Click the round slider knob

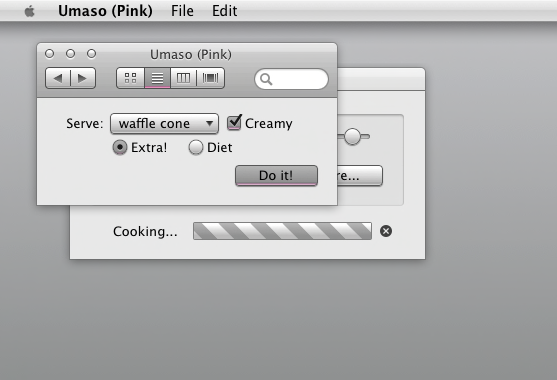pos(352,136)
